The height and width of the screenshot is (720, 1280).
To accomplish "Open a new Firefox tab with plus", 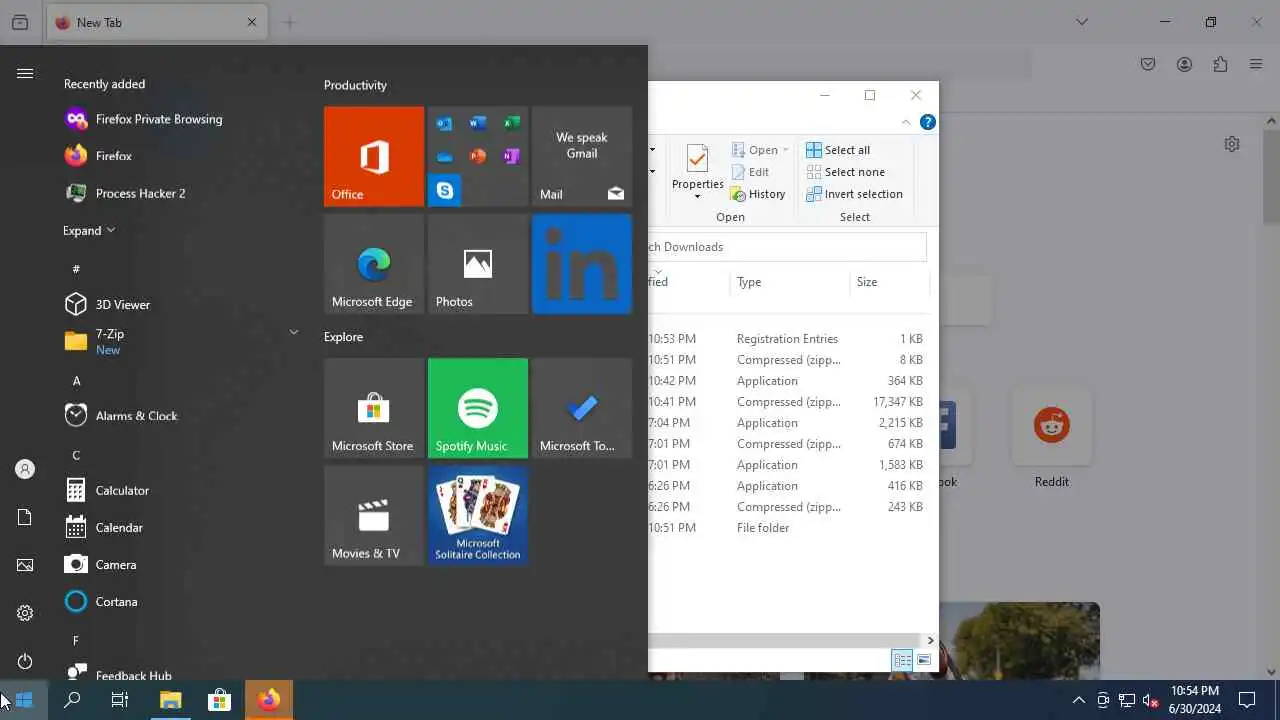I will click(x=289, y=22).
